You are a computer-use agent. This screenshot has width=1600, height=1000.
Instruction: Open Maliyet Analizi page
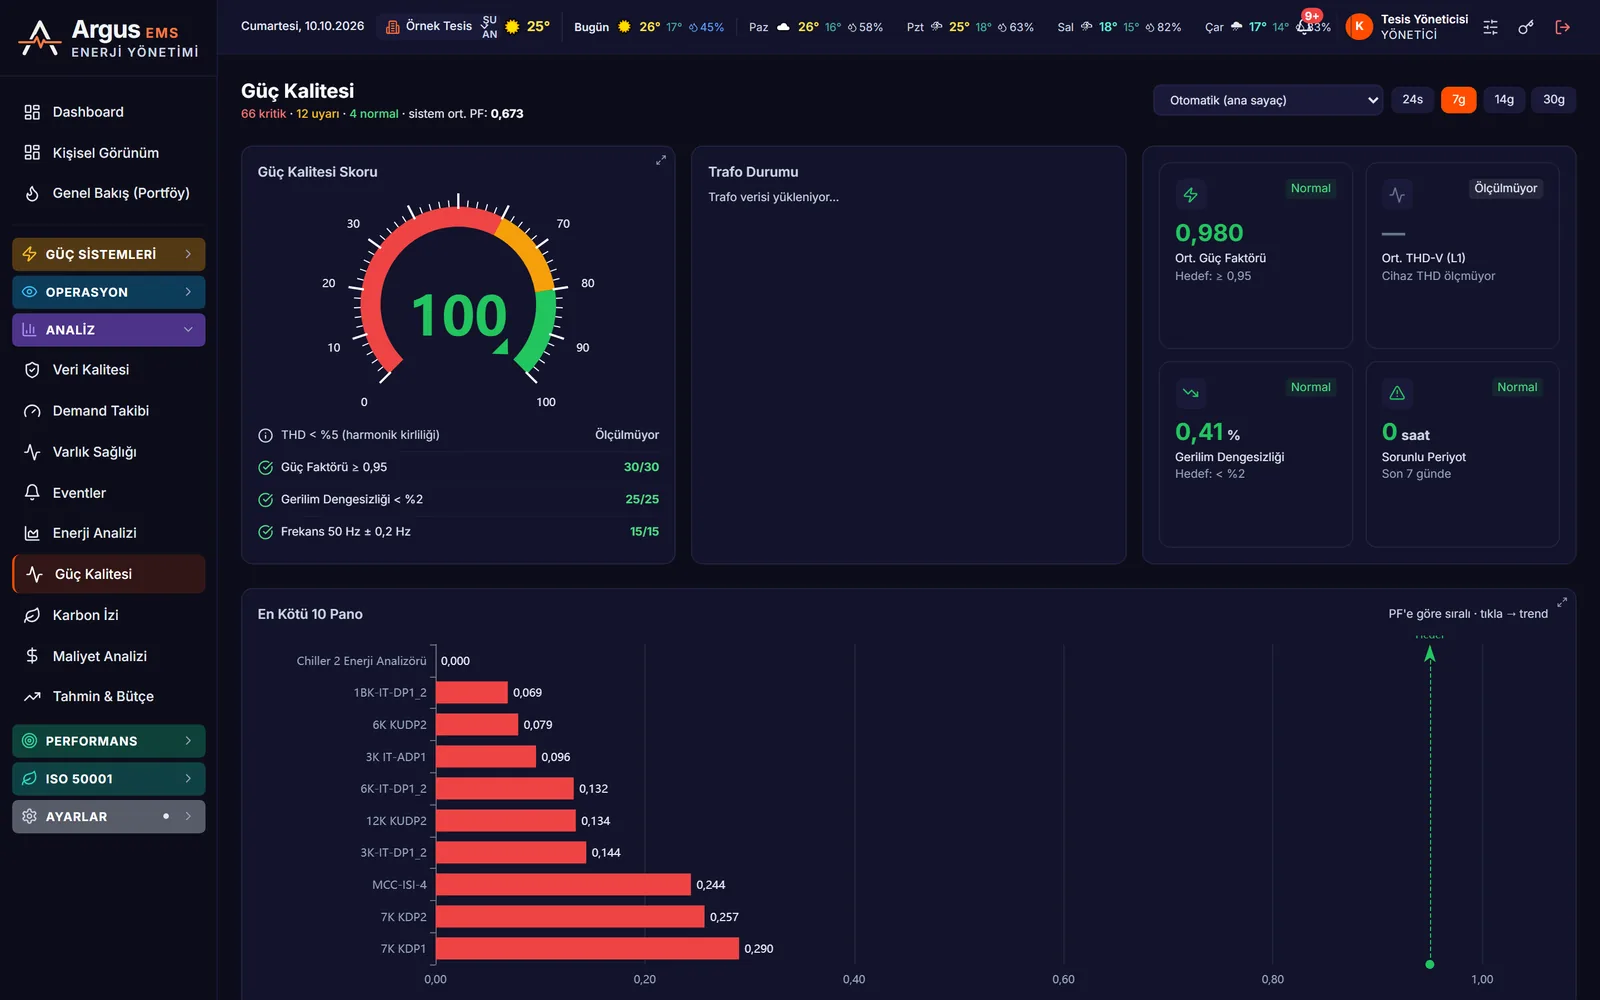coord(109,656)
